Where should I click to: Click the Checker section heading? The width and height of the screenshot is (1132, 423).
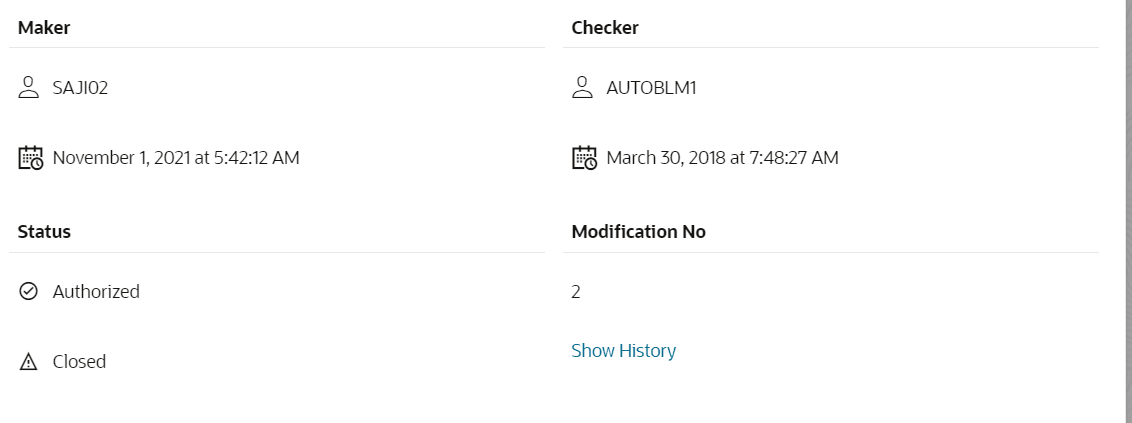(x=605, y=28)
